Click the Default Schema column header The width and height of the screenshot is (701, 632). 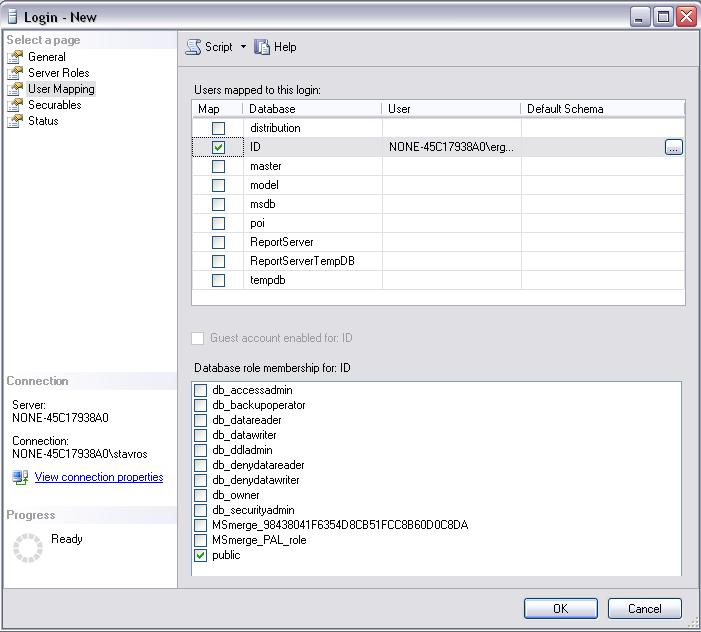pyautogui.click(x=603, y=109)
